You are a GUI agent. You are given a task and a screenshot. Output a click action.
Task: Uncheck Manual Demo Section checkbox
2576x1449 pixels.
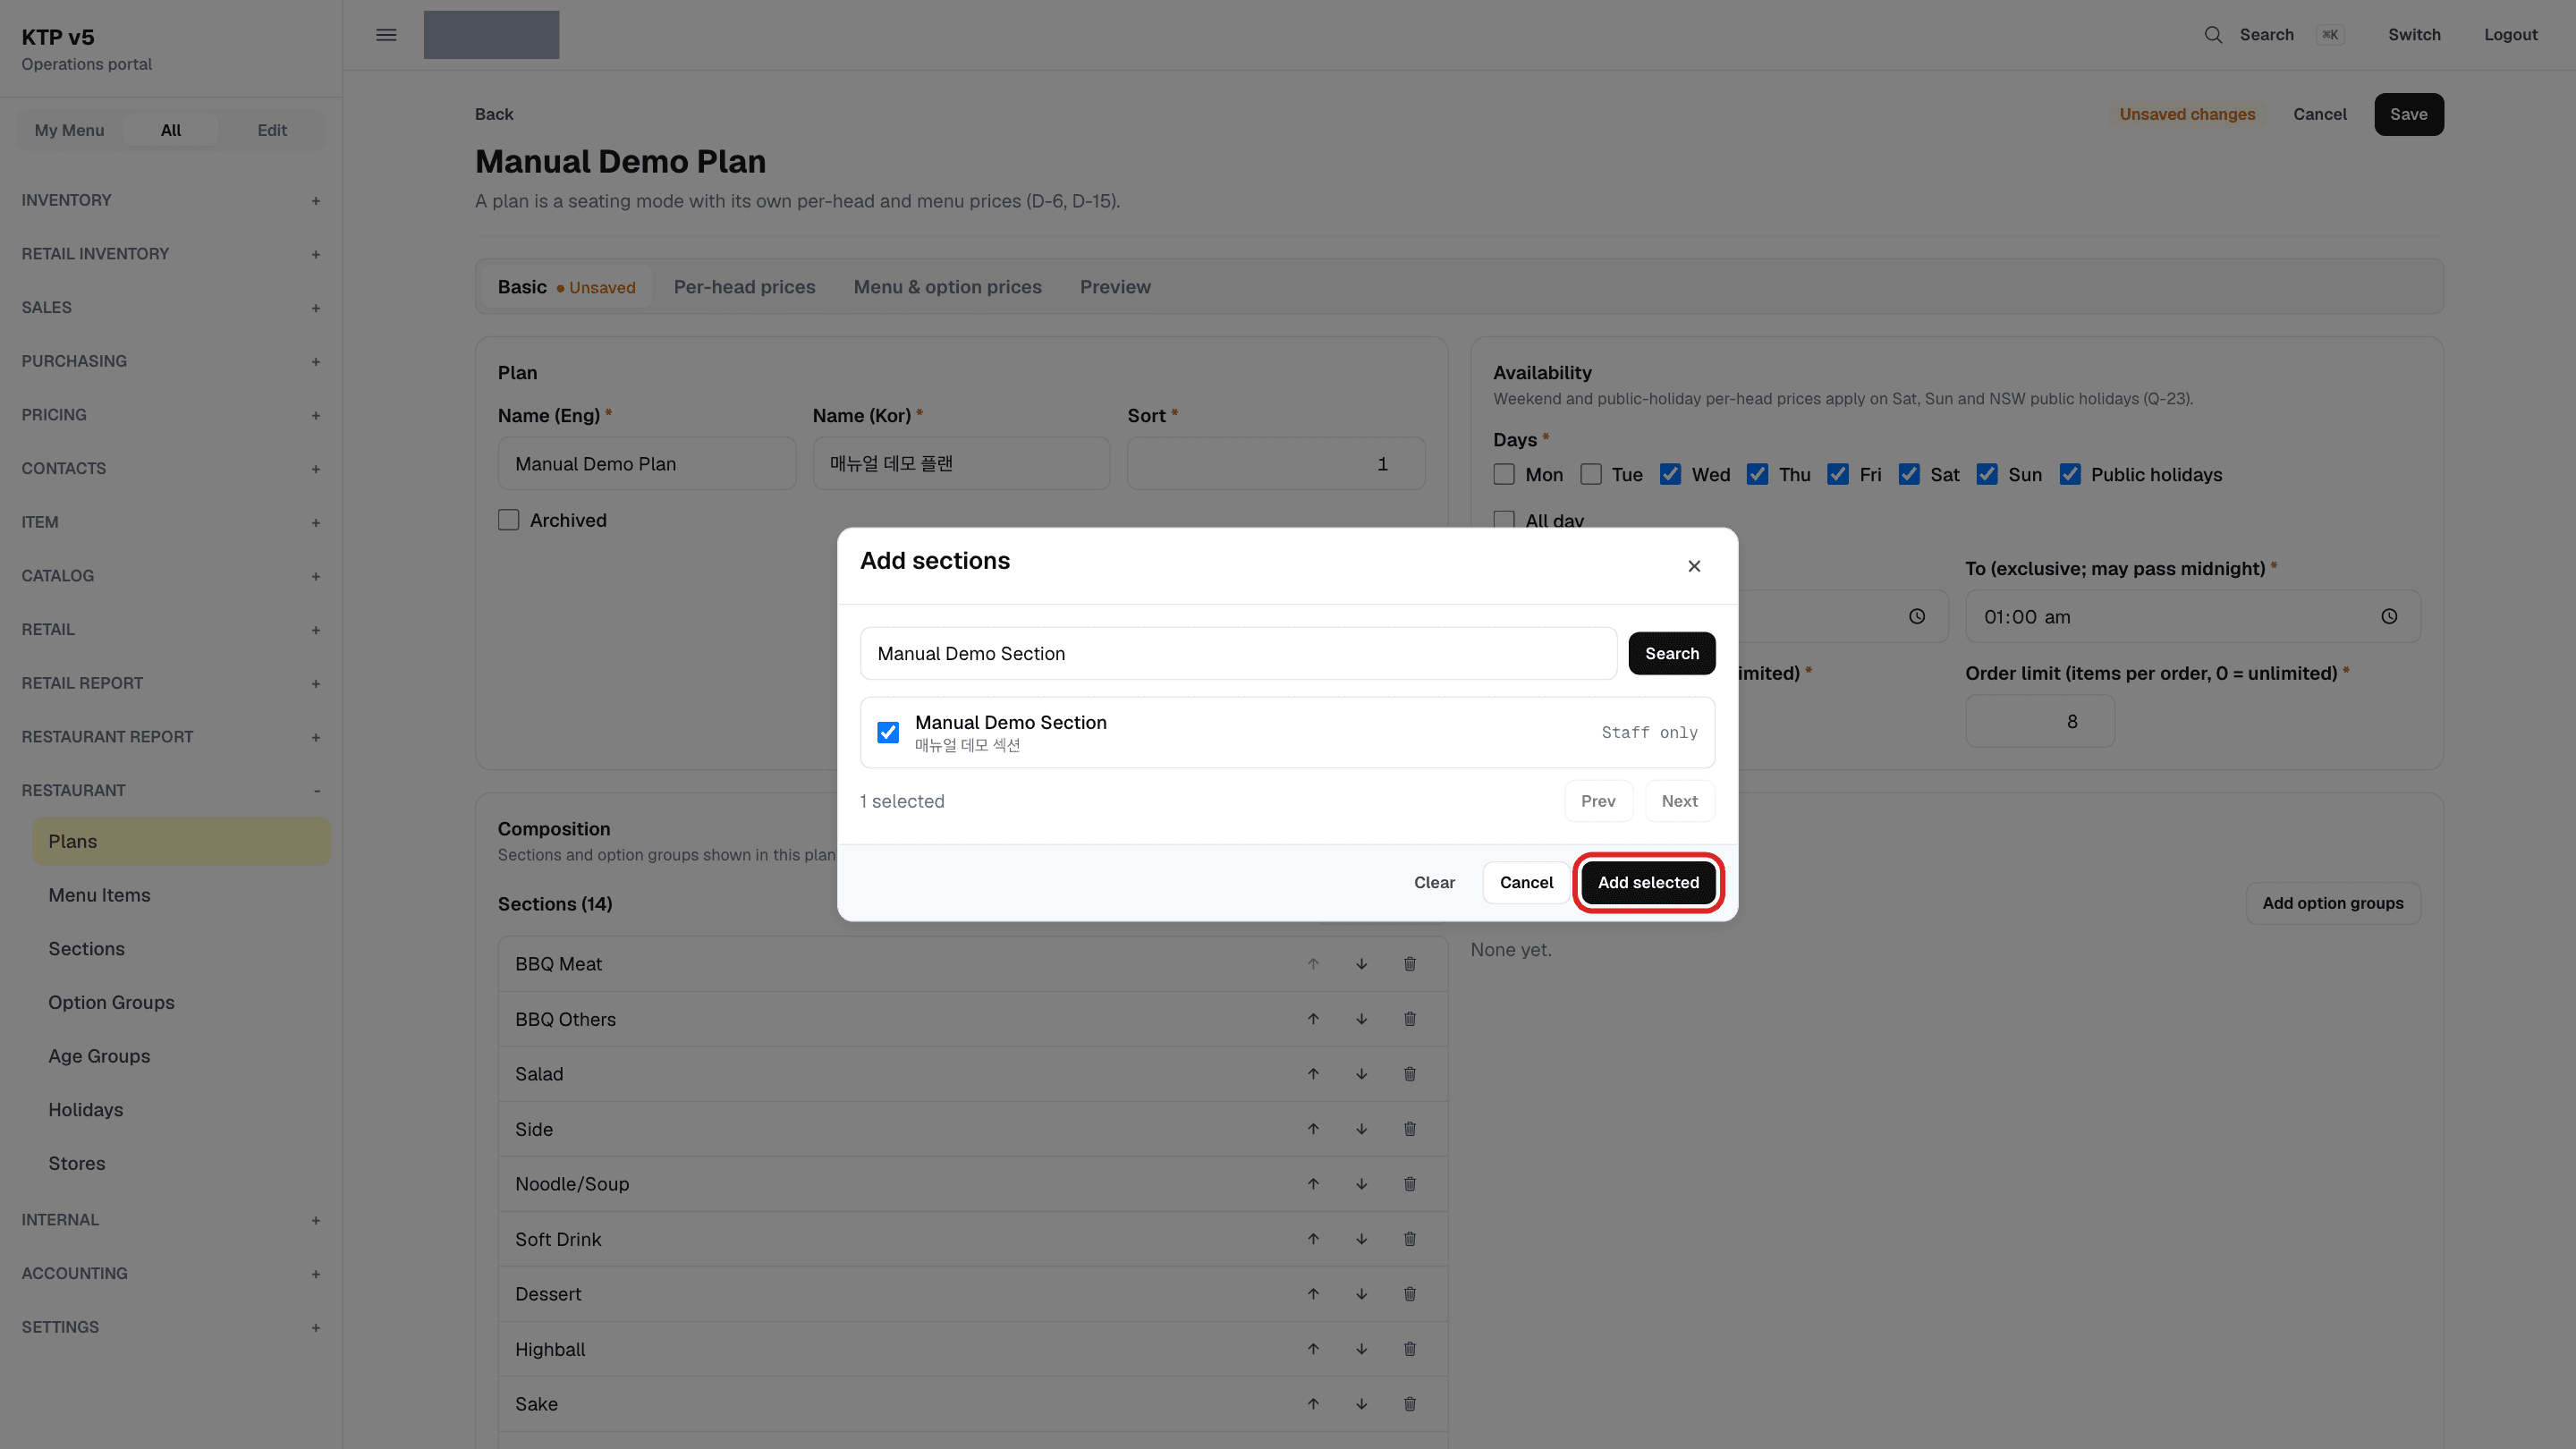pos(888,733)
